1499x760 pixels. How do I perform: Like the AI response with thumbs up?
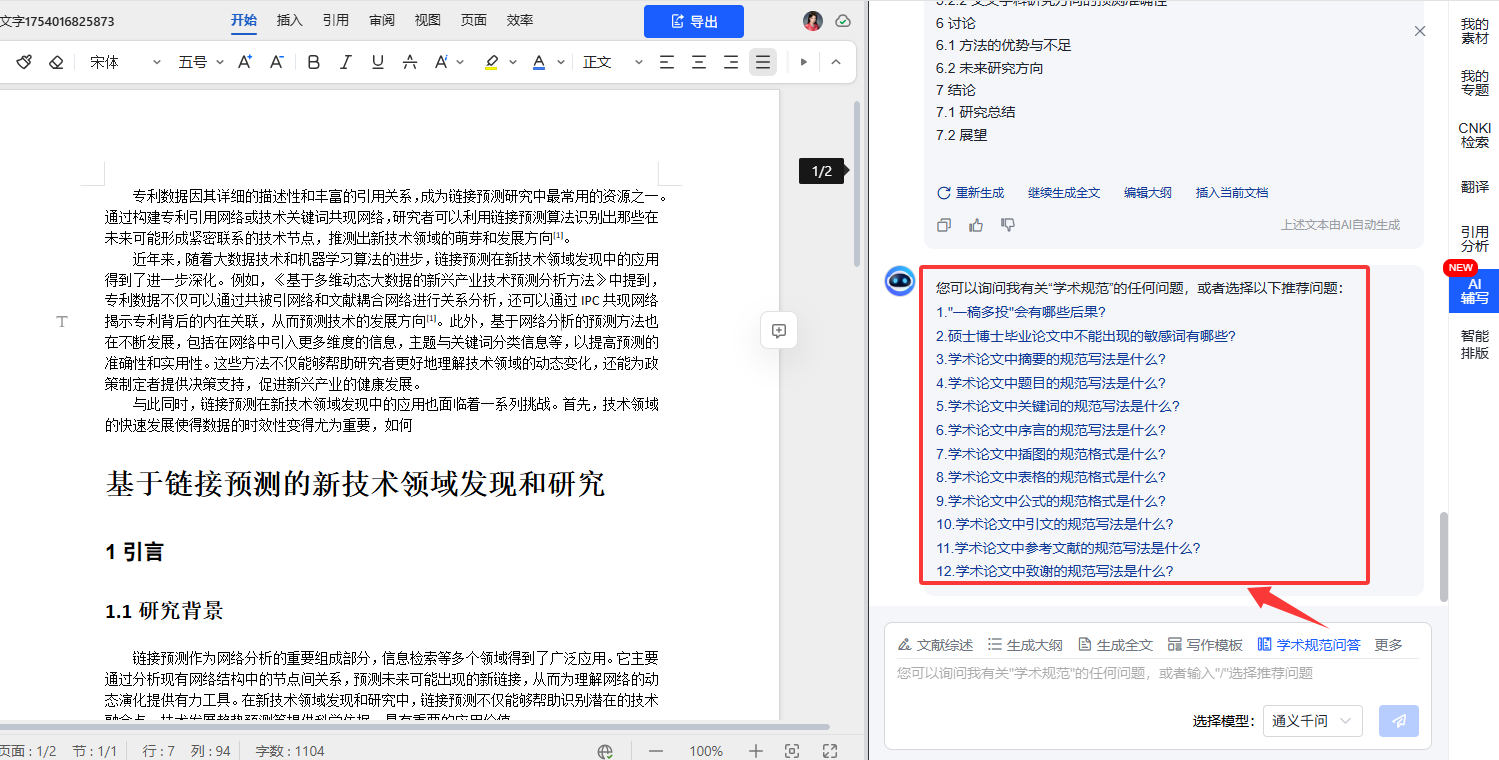tap(976, 225)
